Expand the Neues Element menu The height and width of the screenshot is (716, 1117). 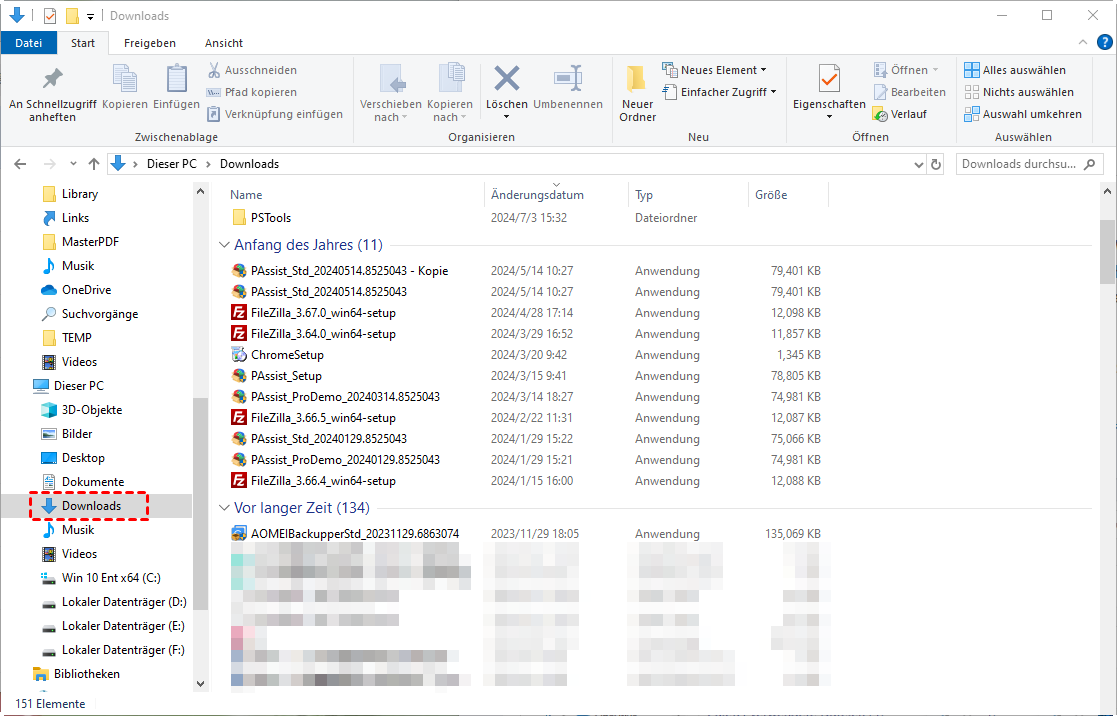point(715,70)
